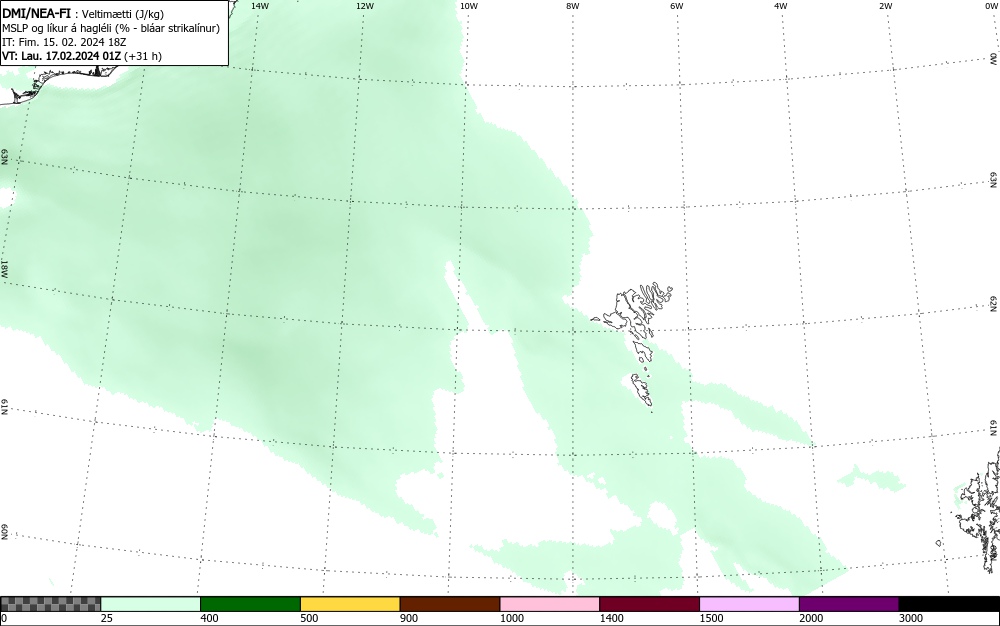
Task: Click the 4W longitude label
Action: tap(781, 6)
